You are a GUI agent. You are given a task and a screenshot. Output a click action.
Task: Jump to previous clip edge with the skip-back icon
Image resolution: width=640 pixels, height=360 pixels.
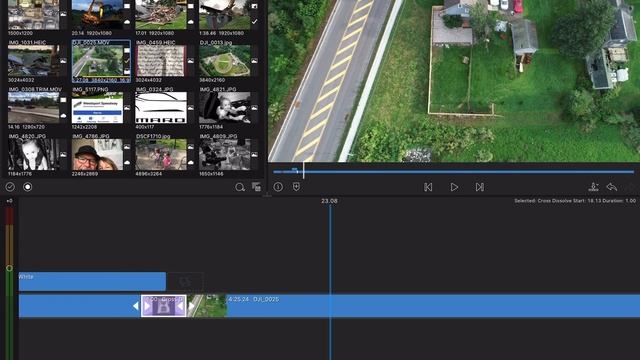pos(428,187)
